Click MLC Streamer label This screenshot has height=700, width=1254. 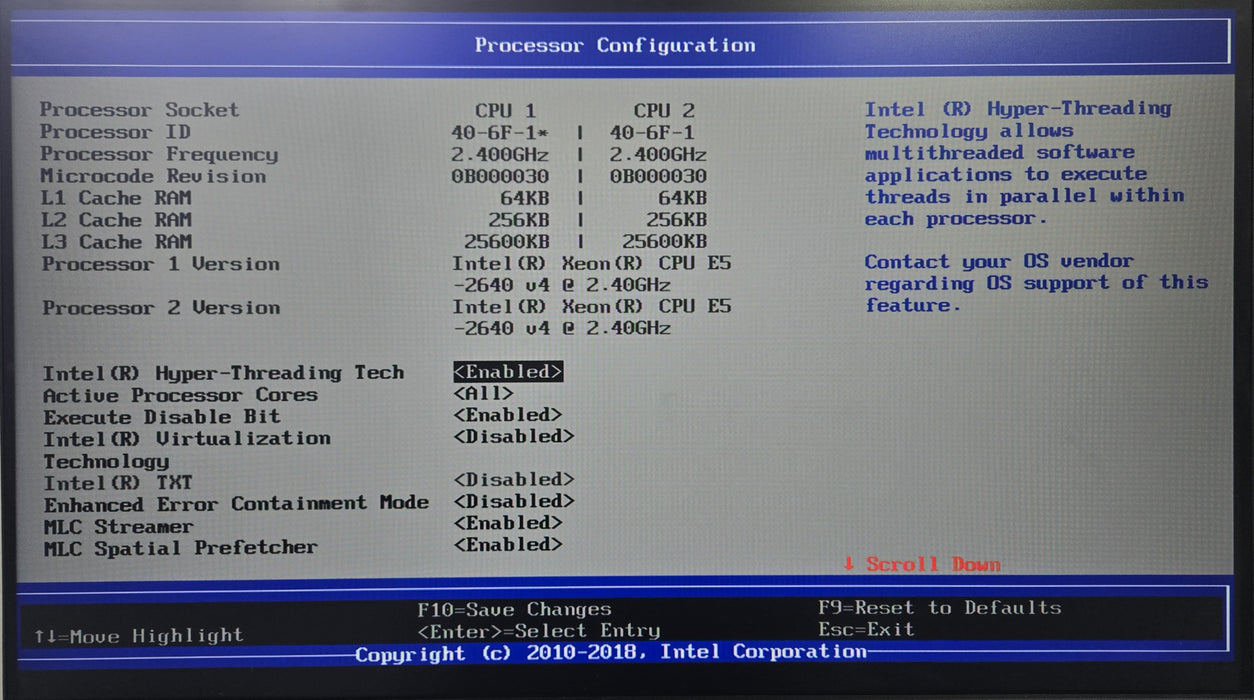pyautogui.click(x=118, y=527)
